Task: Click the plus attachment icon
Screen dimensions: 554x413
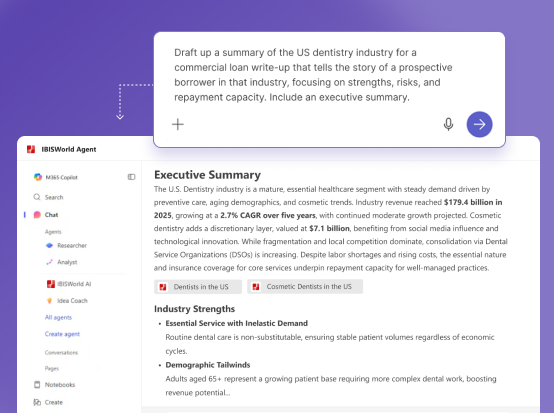Action: point(178,124)
